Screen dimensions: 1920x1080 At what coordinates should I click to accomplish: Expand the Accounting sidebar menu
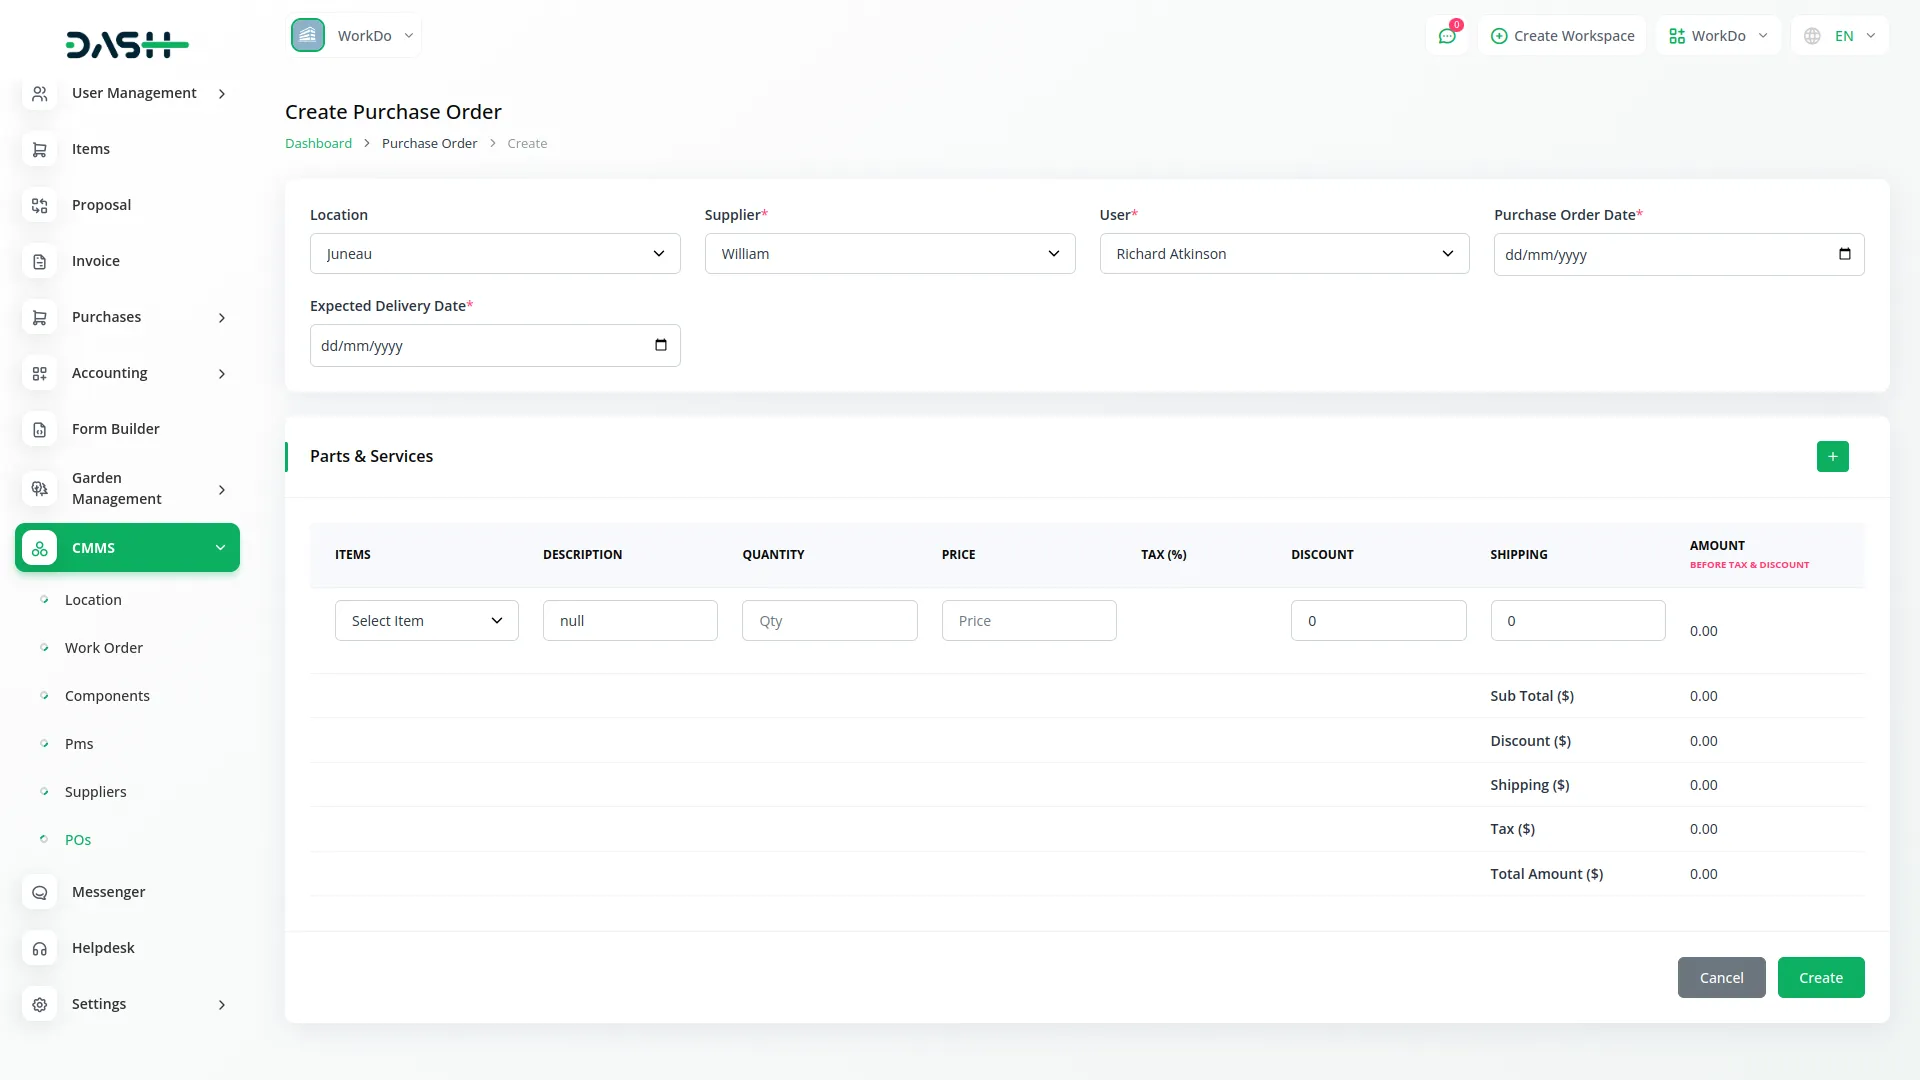point(221,373)
